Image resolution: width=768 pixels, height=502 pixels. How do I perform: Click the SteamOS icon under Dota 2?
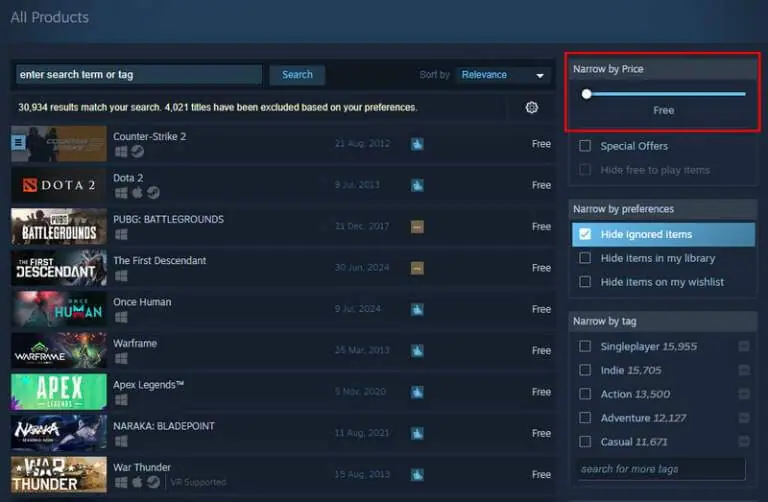coord(153,192)
